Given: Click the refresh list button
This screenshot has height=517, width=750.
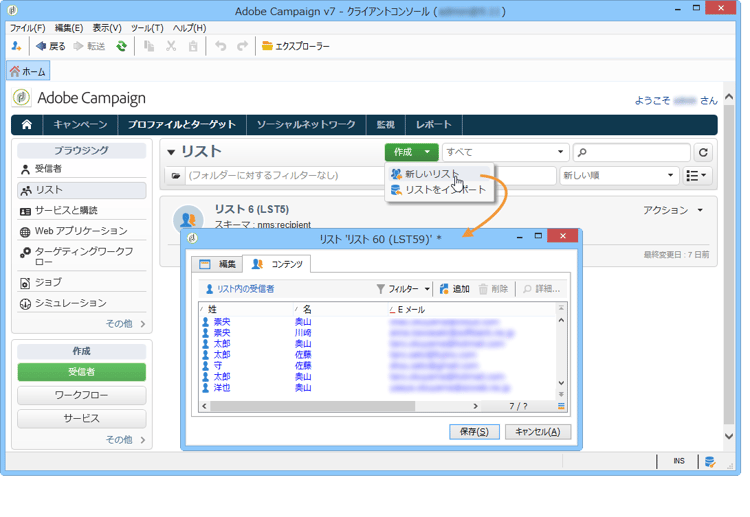Looking at the screenshot, I should click(x=703, y=152).
